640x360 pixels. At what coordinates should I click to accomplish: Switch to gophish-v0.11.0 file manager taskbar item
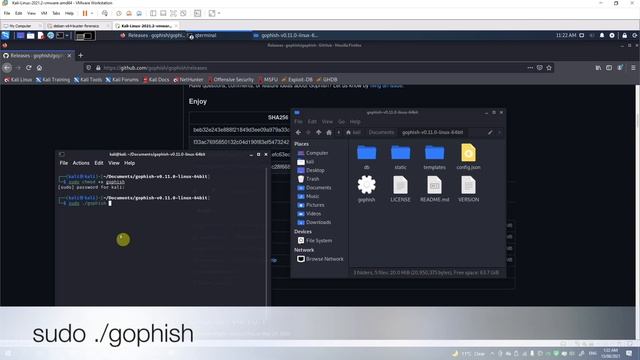[286, 36]
